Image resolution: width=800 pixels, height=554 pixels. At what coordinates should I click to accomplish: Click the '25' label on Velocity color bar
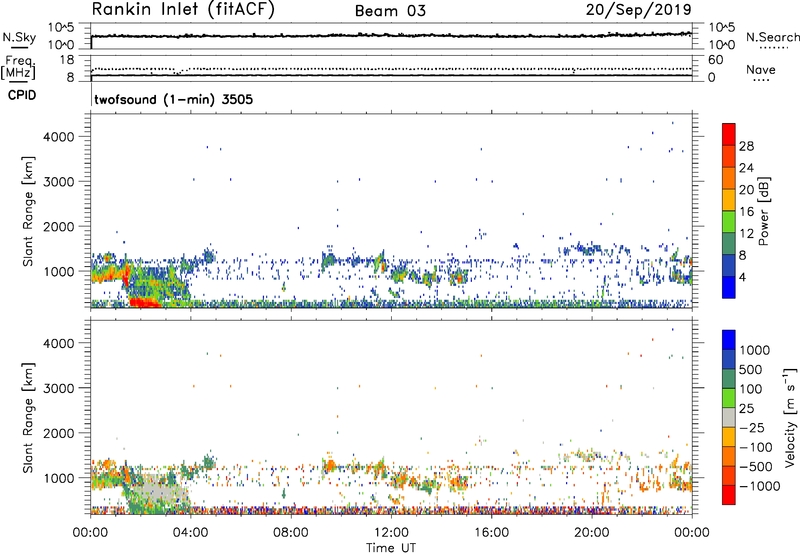[x=746, y=408]
